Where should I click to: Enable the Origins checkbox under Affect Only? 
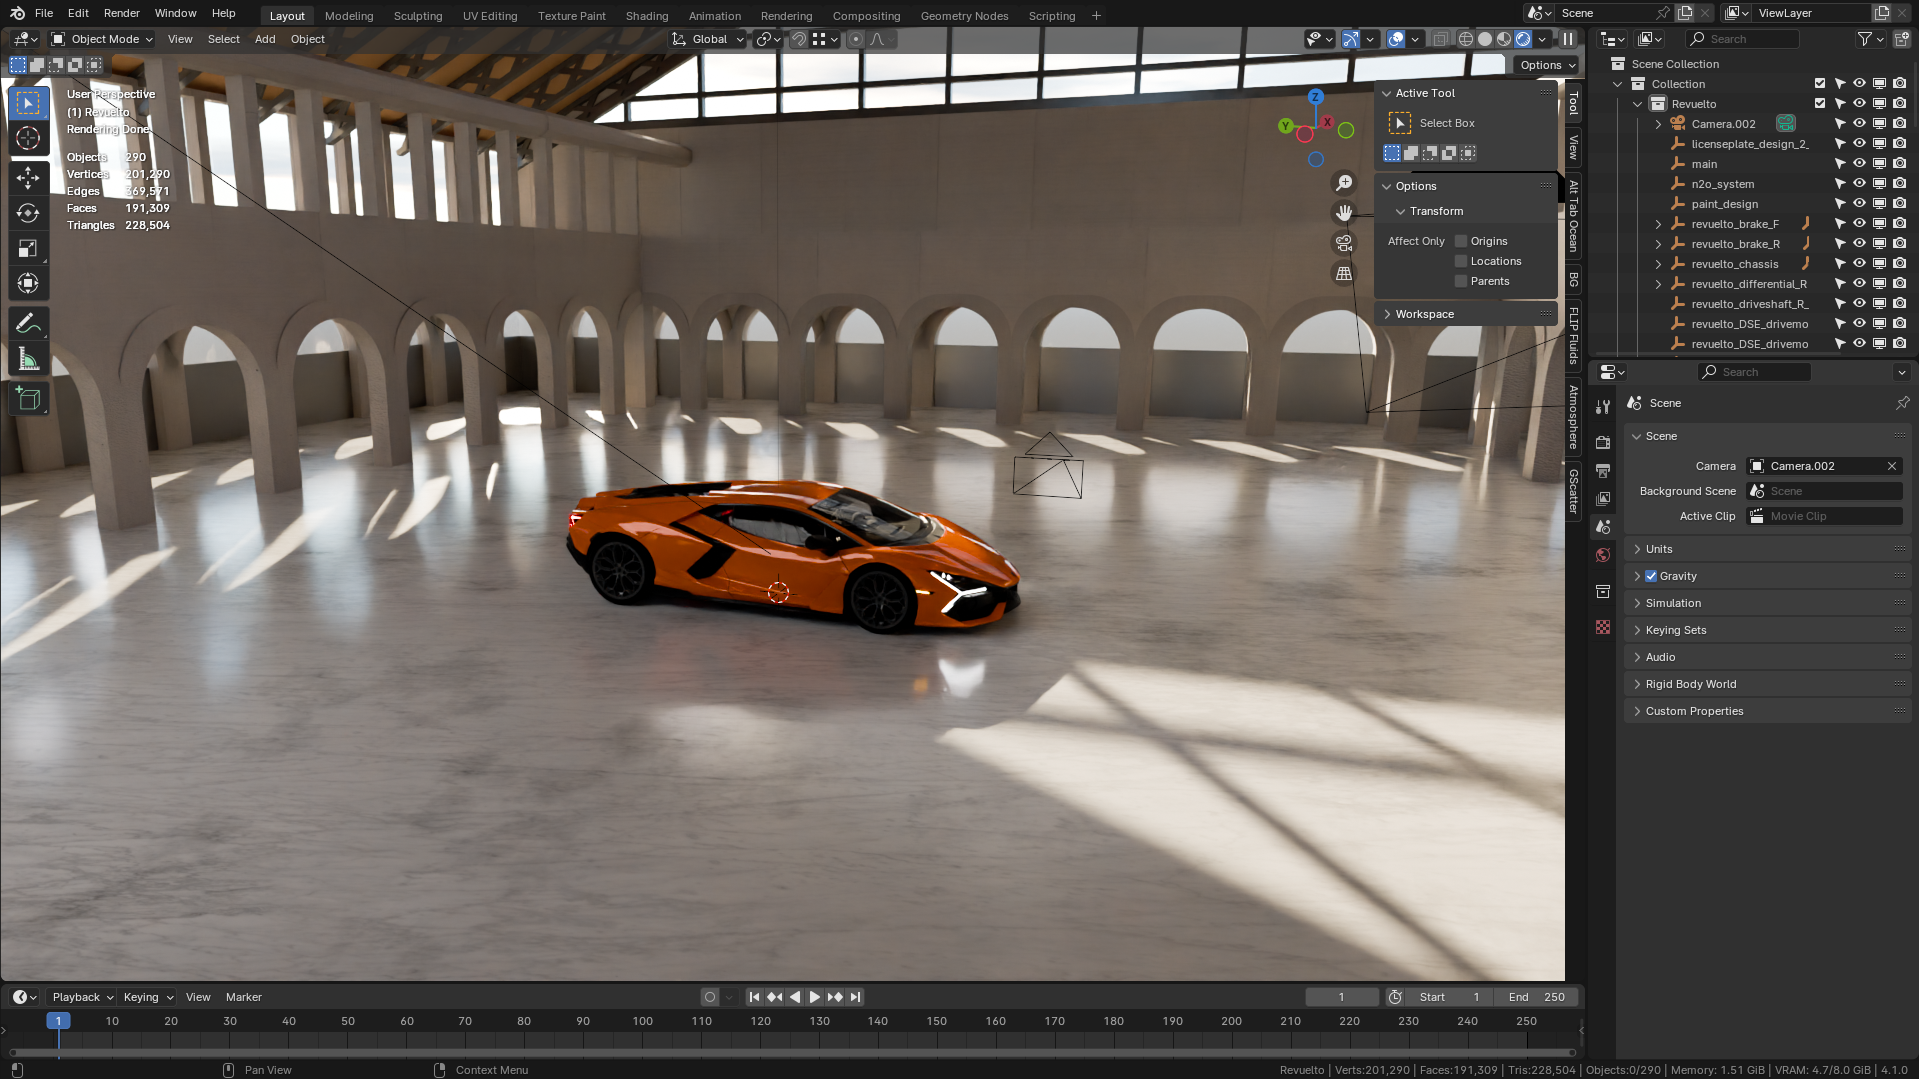(1461, 240)
